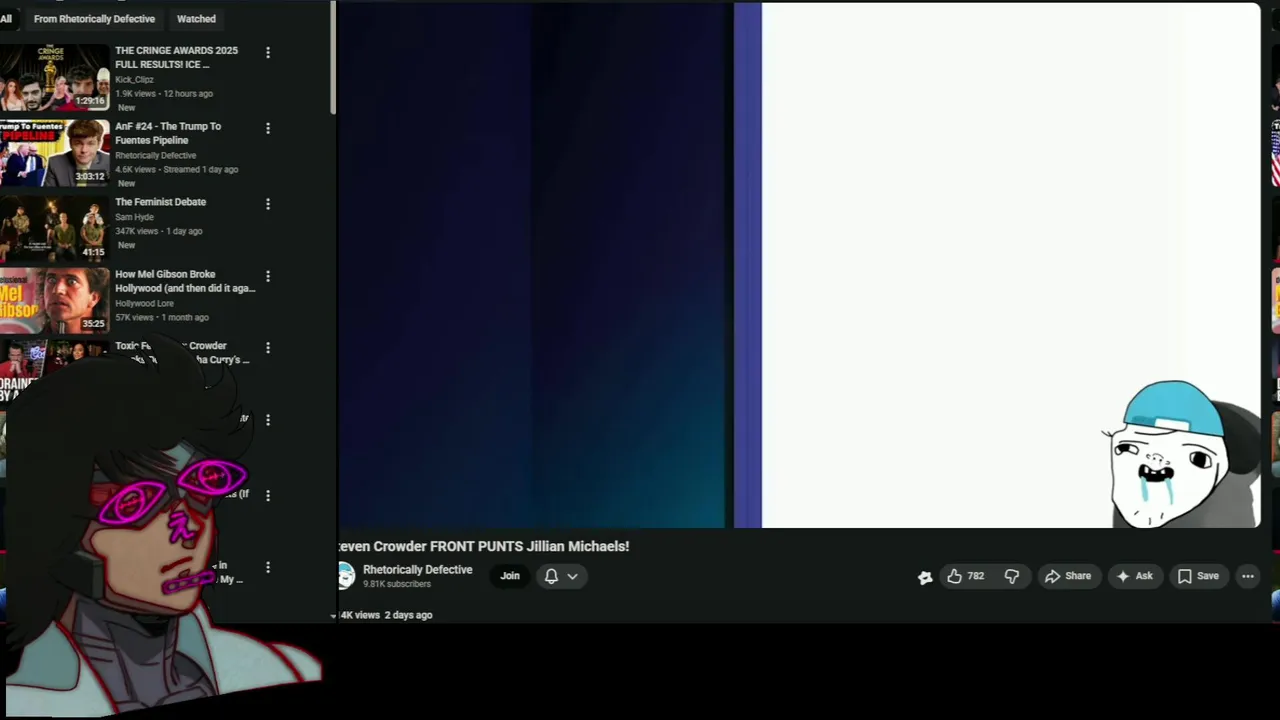The image size is (1280, 720).
Task: Like the Steven Crowder video (782)
Action: 965,576
